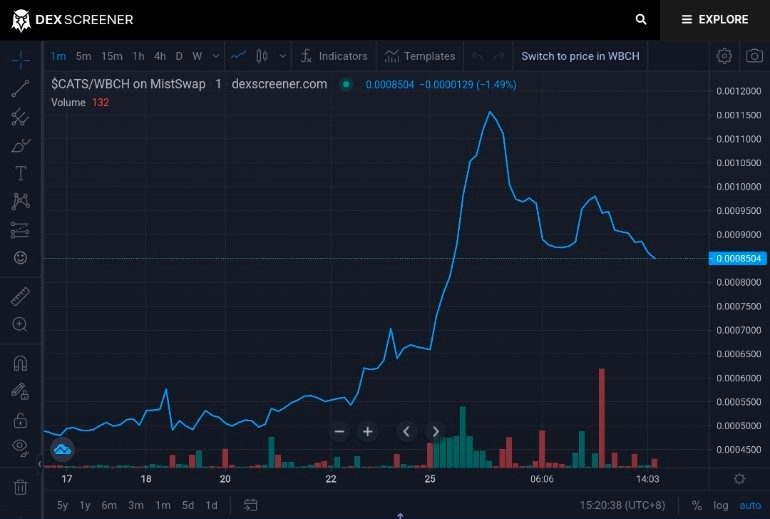Click the blue chart logo badge
Image resolution: width=770 pixels, height=519 pixels.
(62, 449)
